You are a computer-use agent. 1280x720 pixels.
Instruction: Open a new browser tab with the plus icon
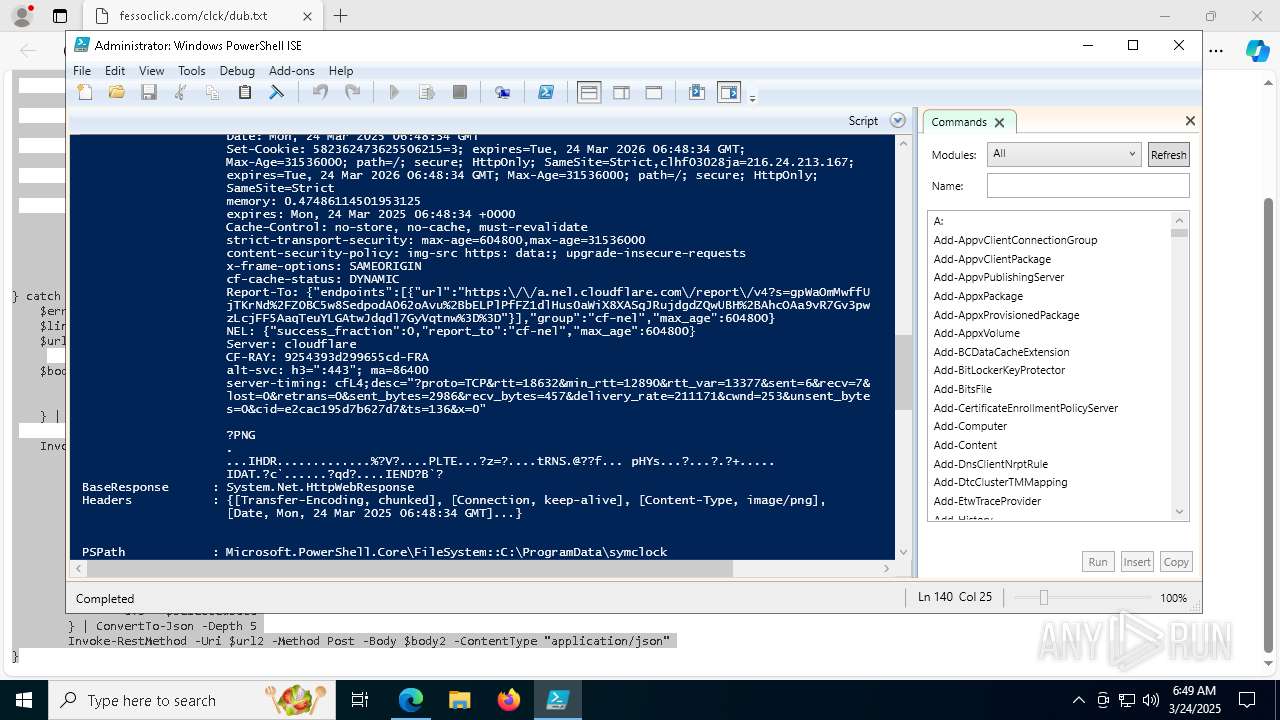click(340, 16)
